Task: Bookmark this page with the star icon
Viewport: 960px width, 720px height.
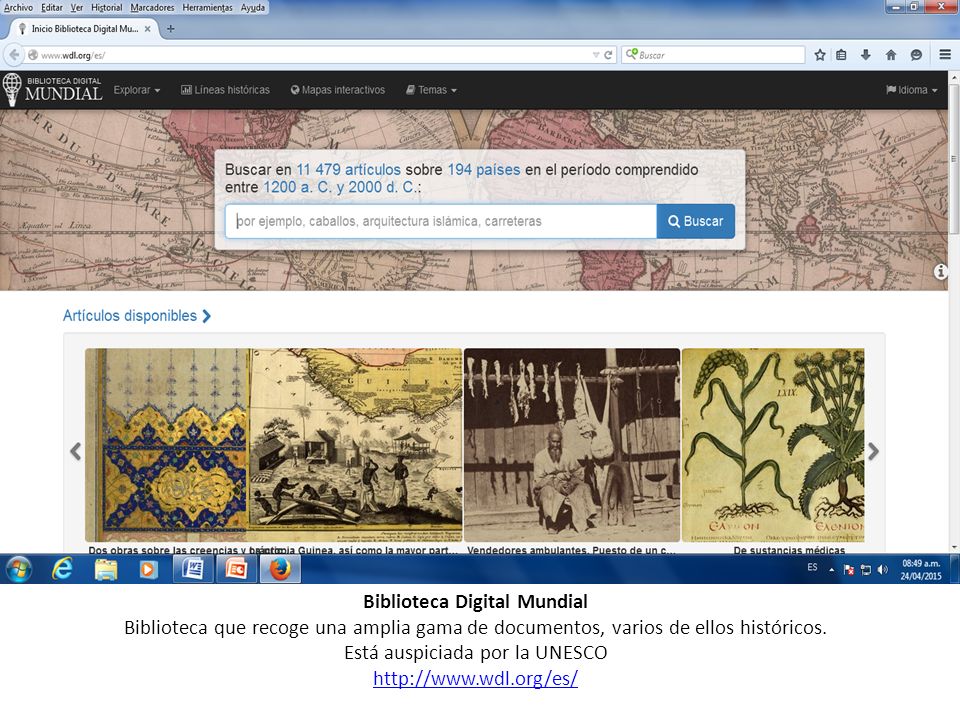Action: 820,55
